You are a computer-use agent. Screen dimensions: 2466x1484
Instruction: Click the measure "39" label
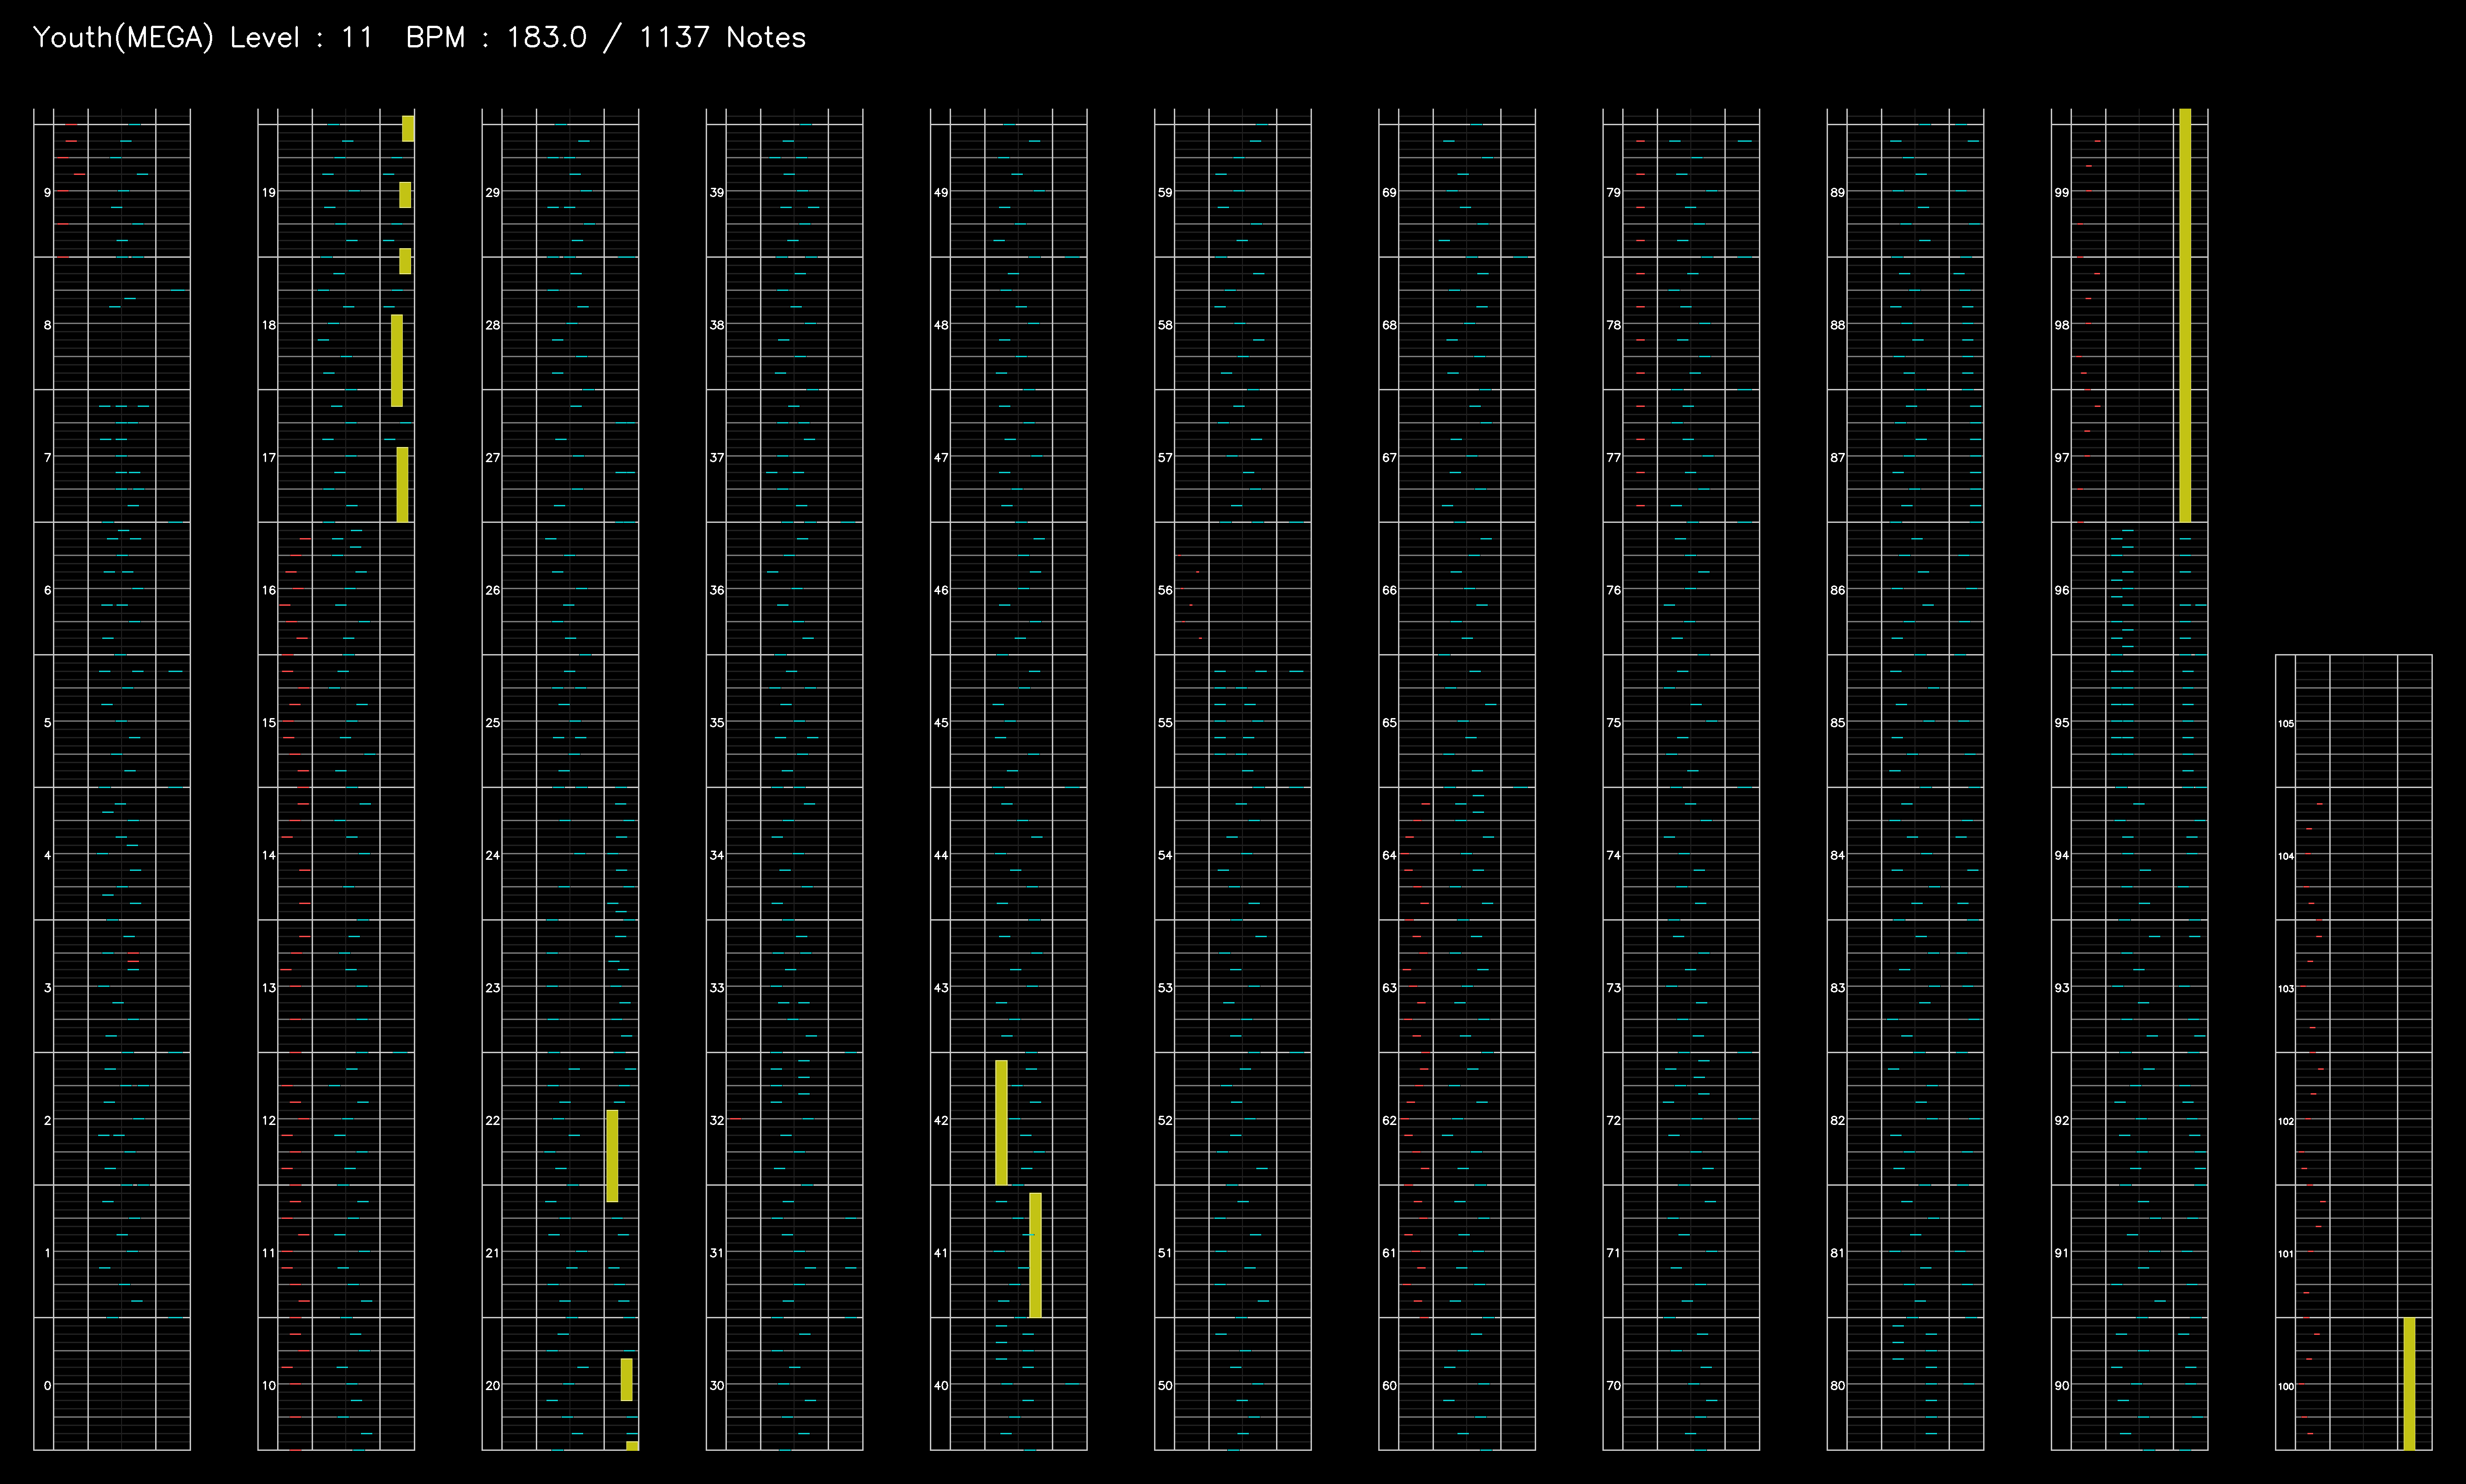[717, 192]
